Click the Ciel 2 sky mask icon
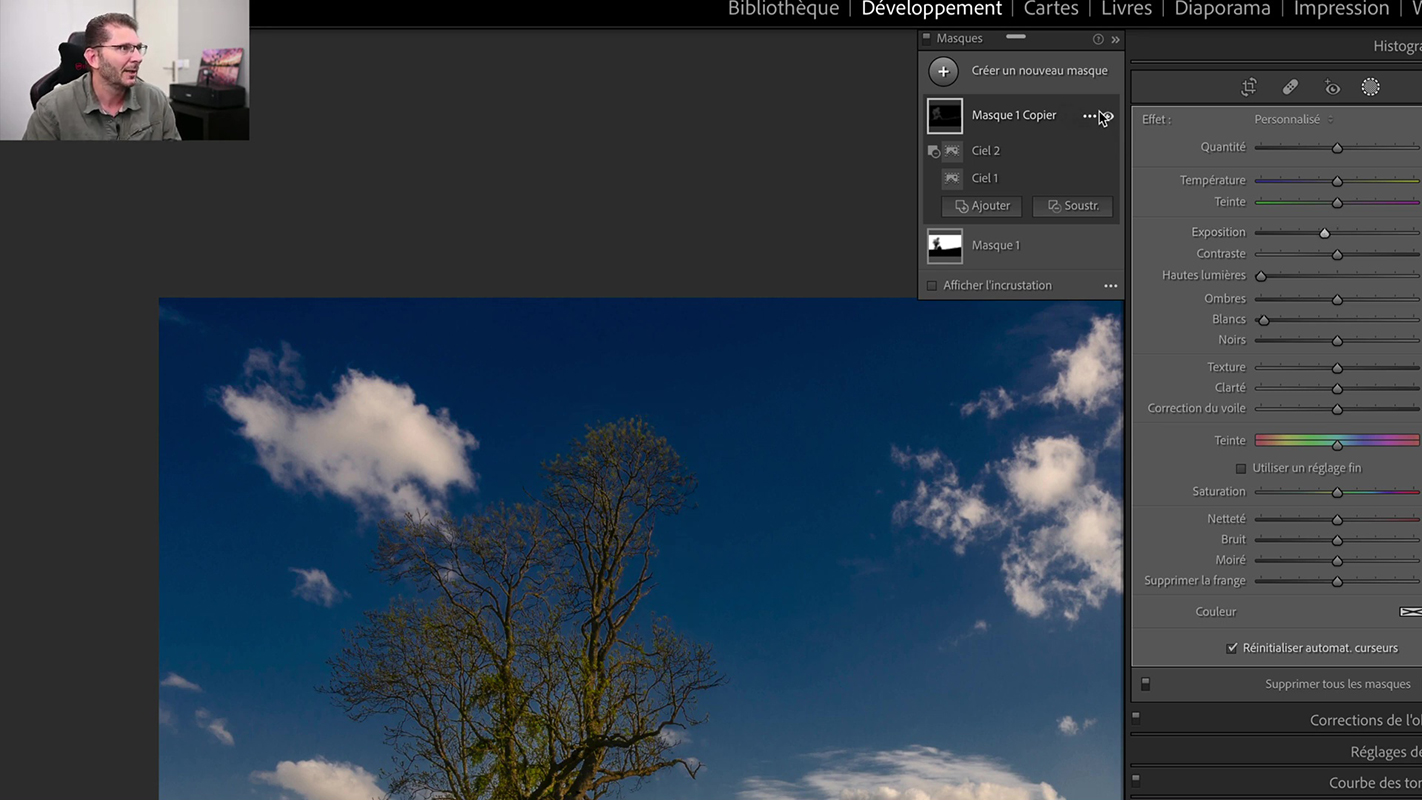 tap(952, 151)
